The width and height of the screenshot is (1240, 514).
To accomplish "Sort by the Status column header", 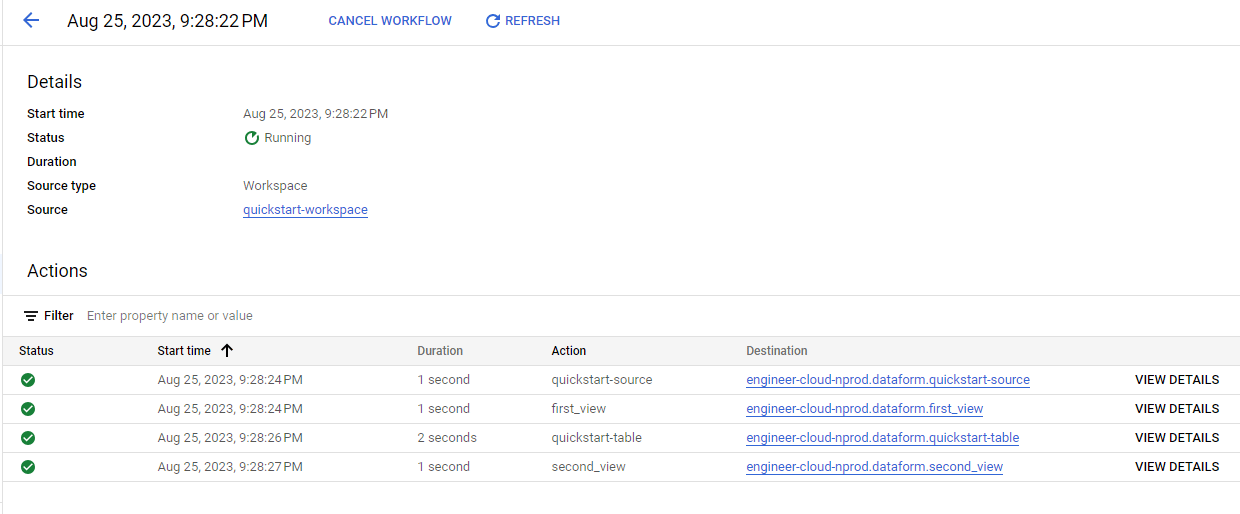I will pyautogui.click(x=36, y=351).
